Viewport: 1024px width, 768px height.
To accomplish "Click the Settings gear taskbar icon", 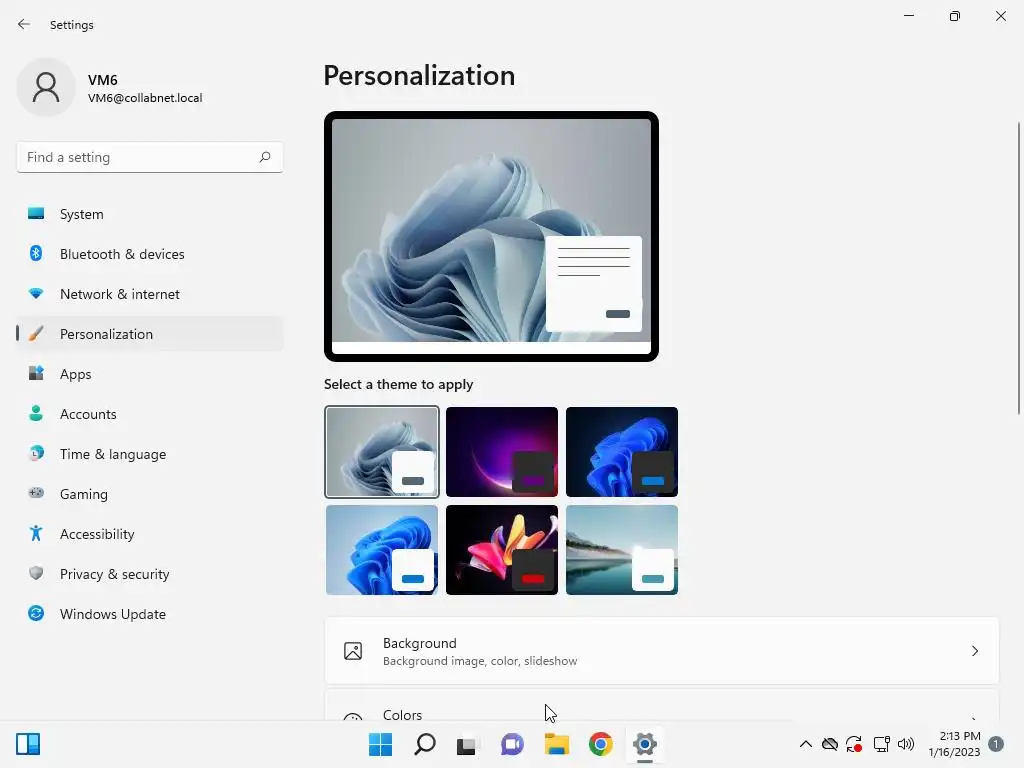I will [x=645, y=744].
